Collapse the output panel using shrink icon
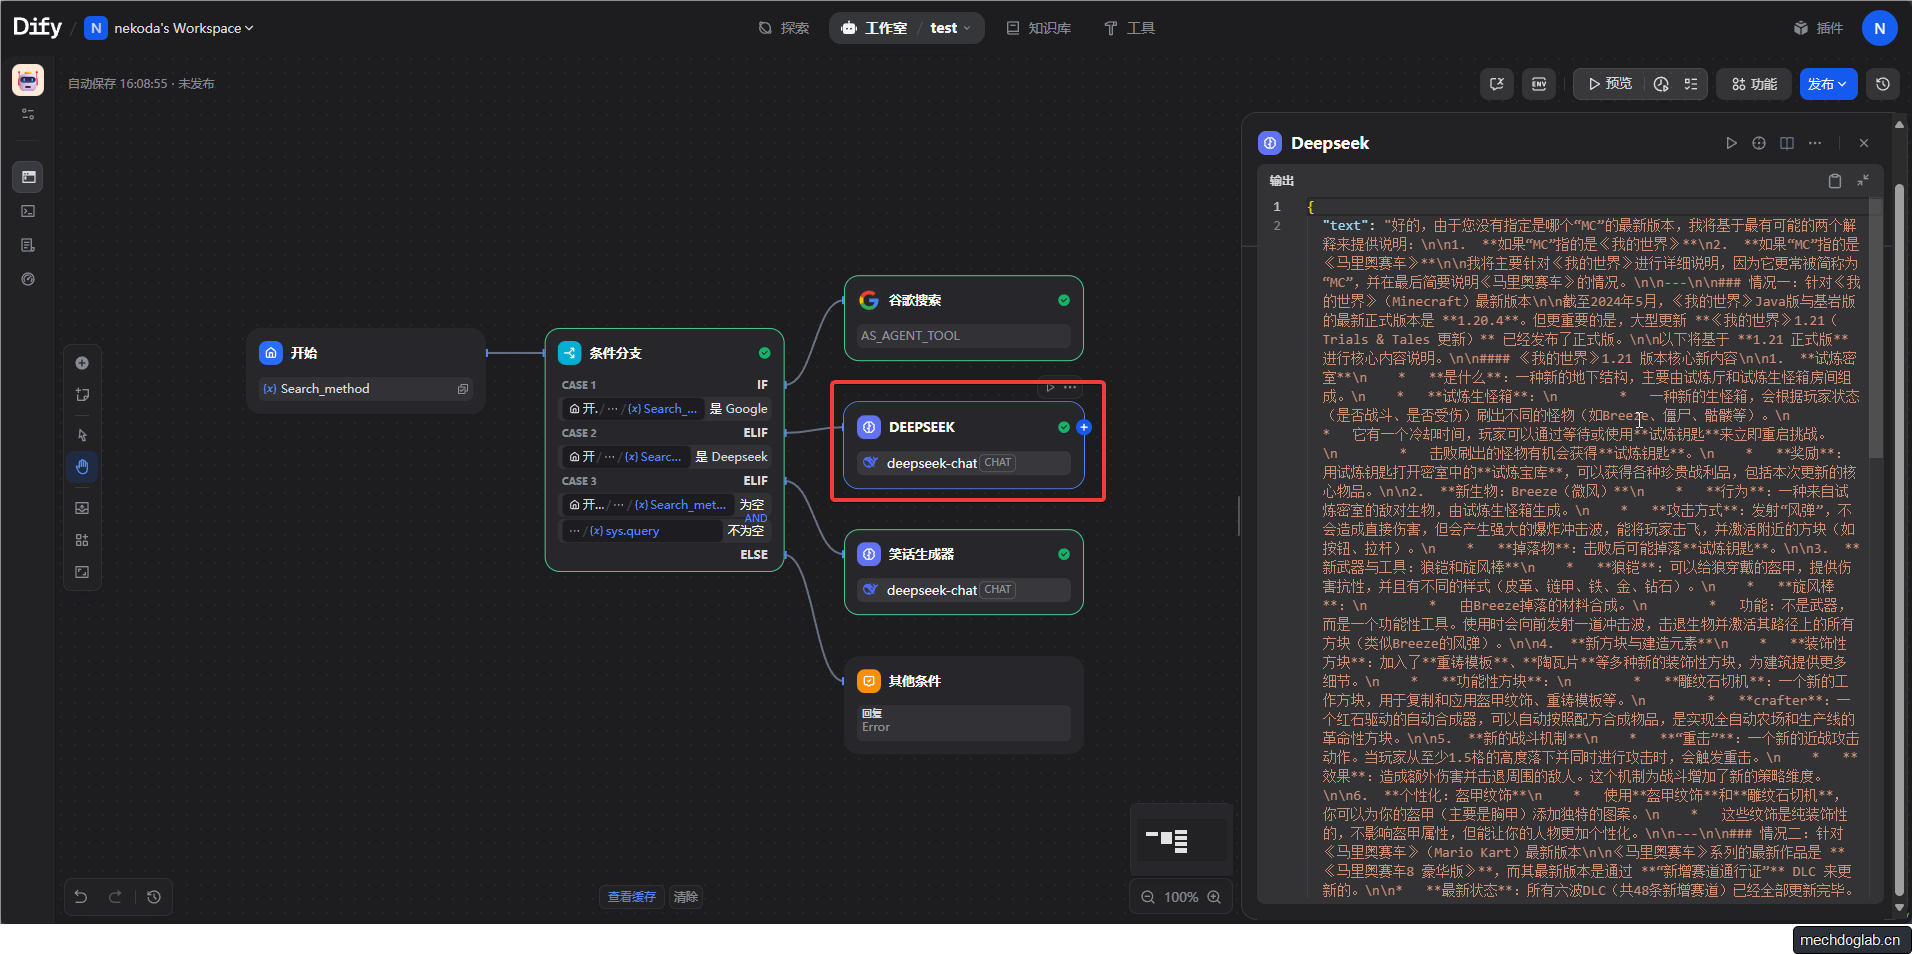This screenshot has width=1912, height=954. pos(1863,181)
